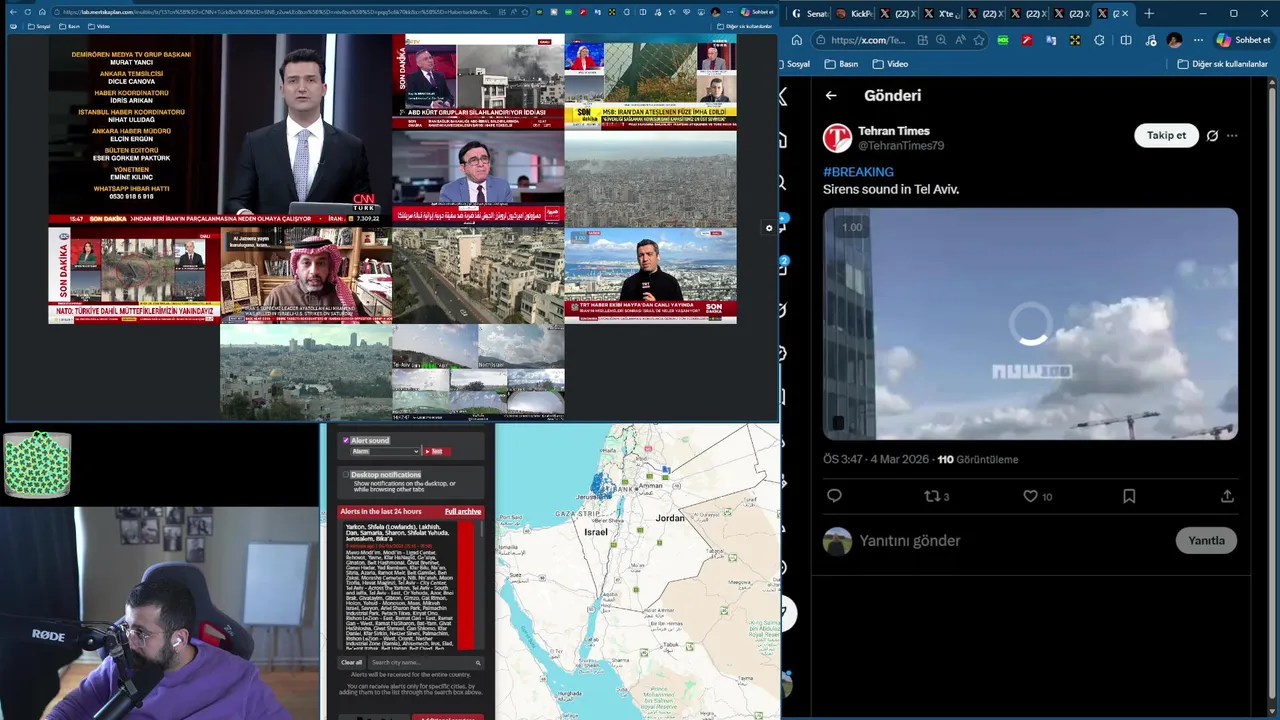
Task: Click the yellow-black extension icon in right toolbar
Action: pyautogui.click(x=1075, y=40)
